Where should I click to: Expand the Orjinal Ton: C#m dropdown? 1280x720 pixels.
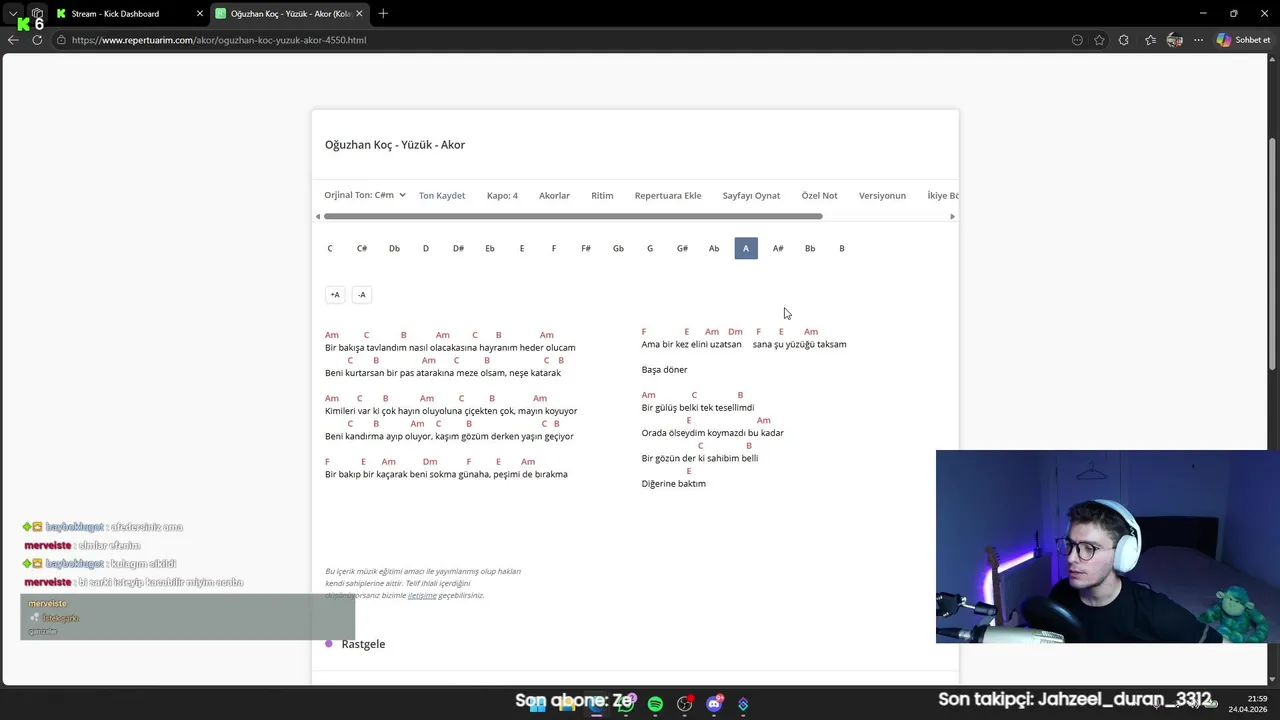click(x=365, y=195)
